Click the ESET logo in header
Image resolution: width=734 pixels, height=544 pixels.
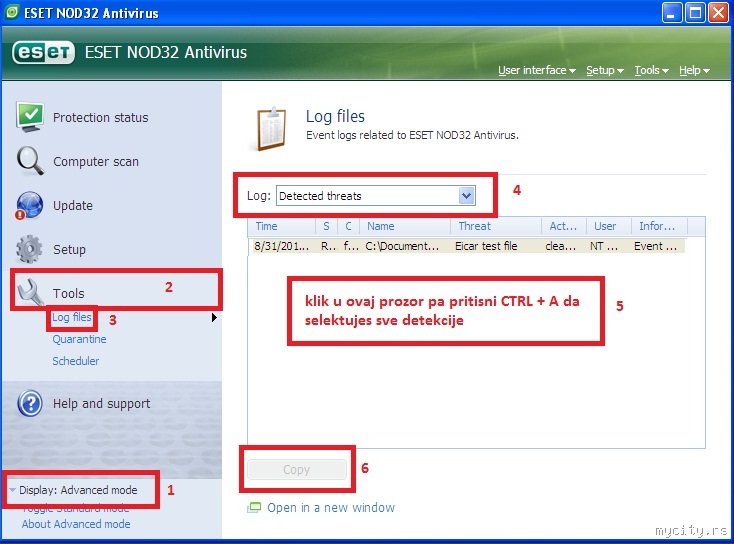click(x=44, y=52)
